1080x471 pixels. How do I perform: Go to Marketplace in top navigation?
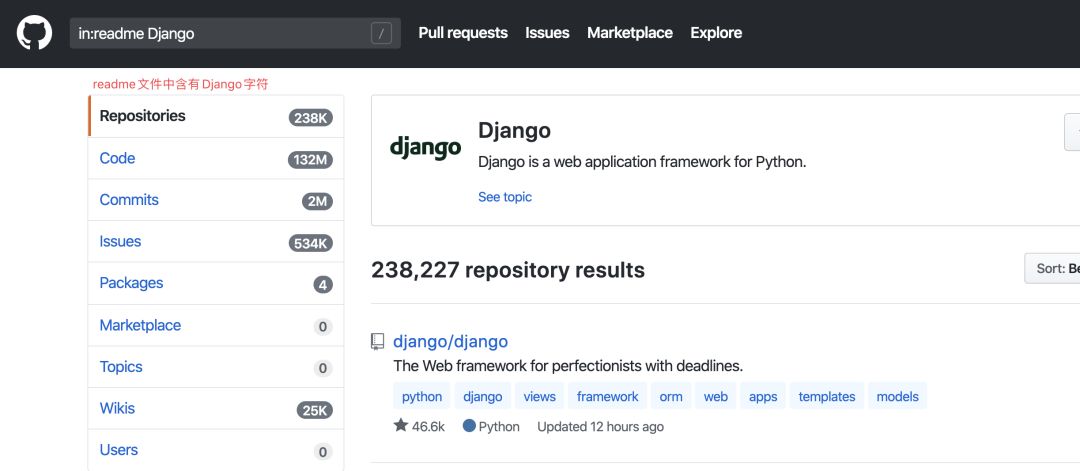point(630,33)
